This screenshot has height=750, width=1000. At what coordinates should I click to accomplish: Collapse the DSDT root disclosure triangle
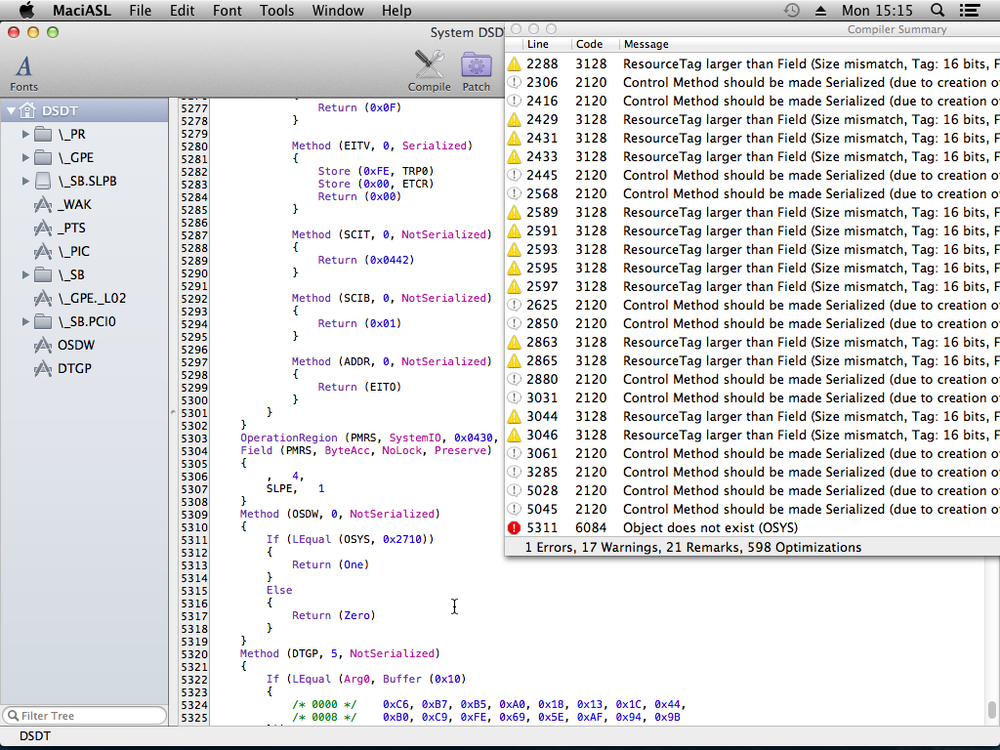tap(11, 110)
